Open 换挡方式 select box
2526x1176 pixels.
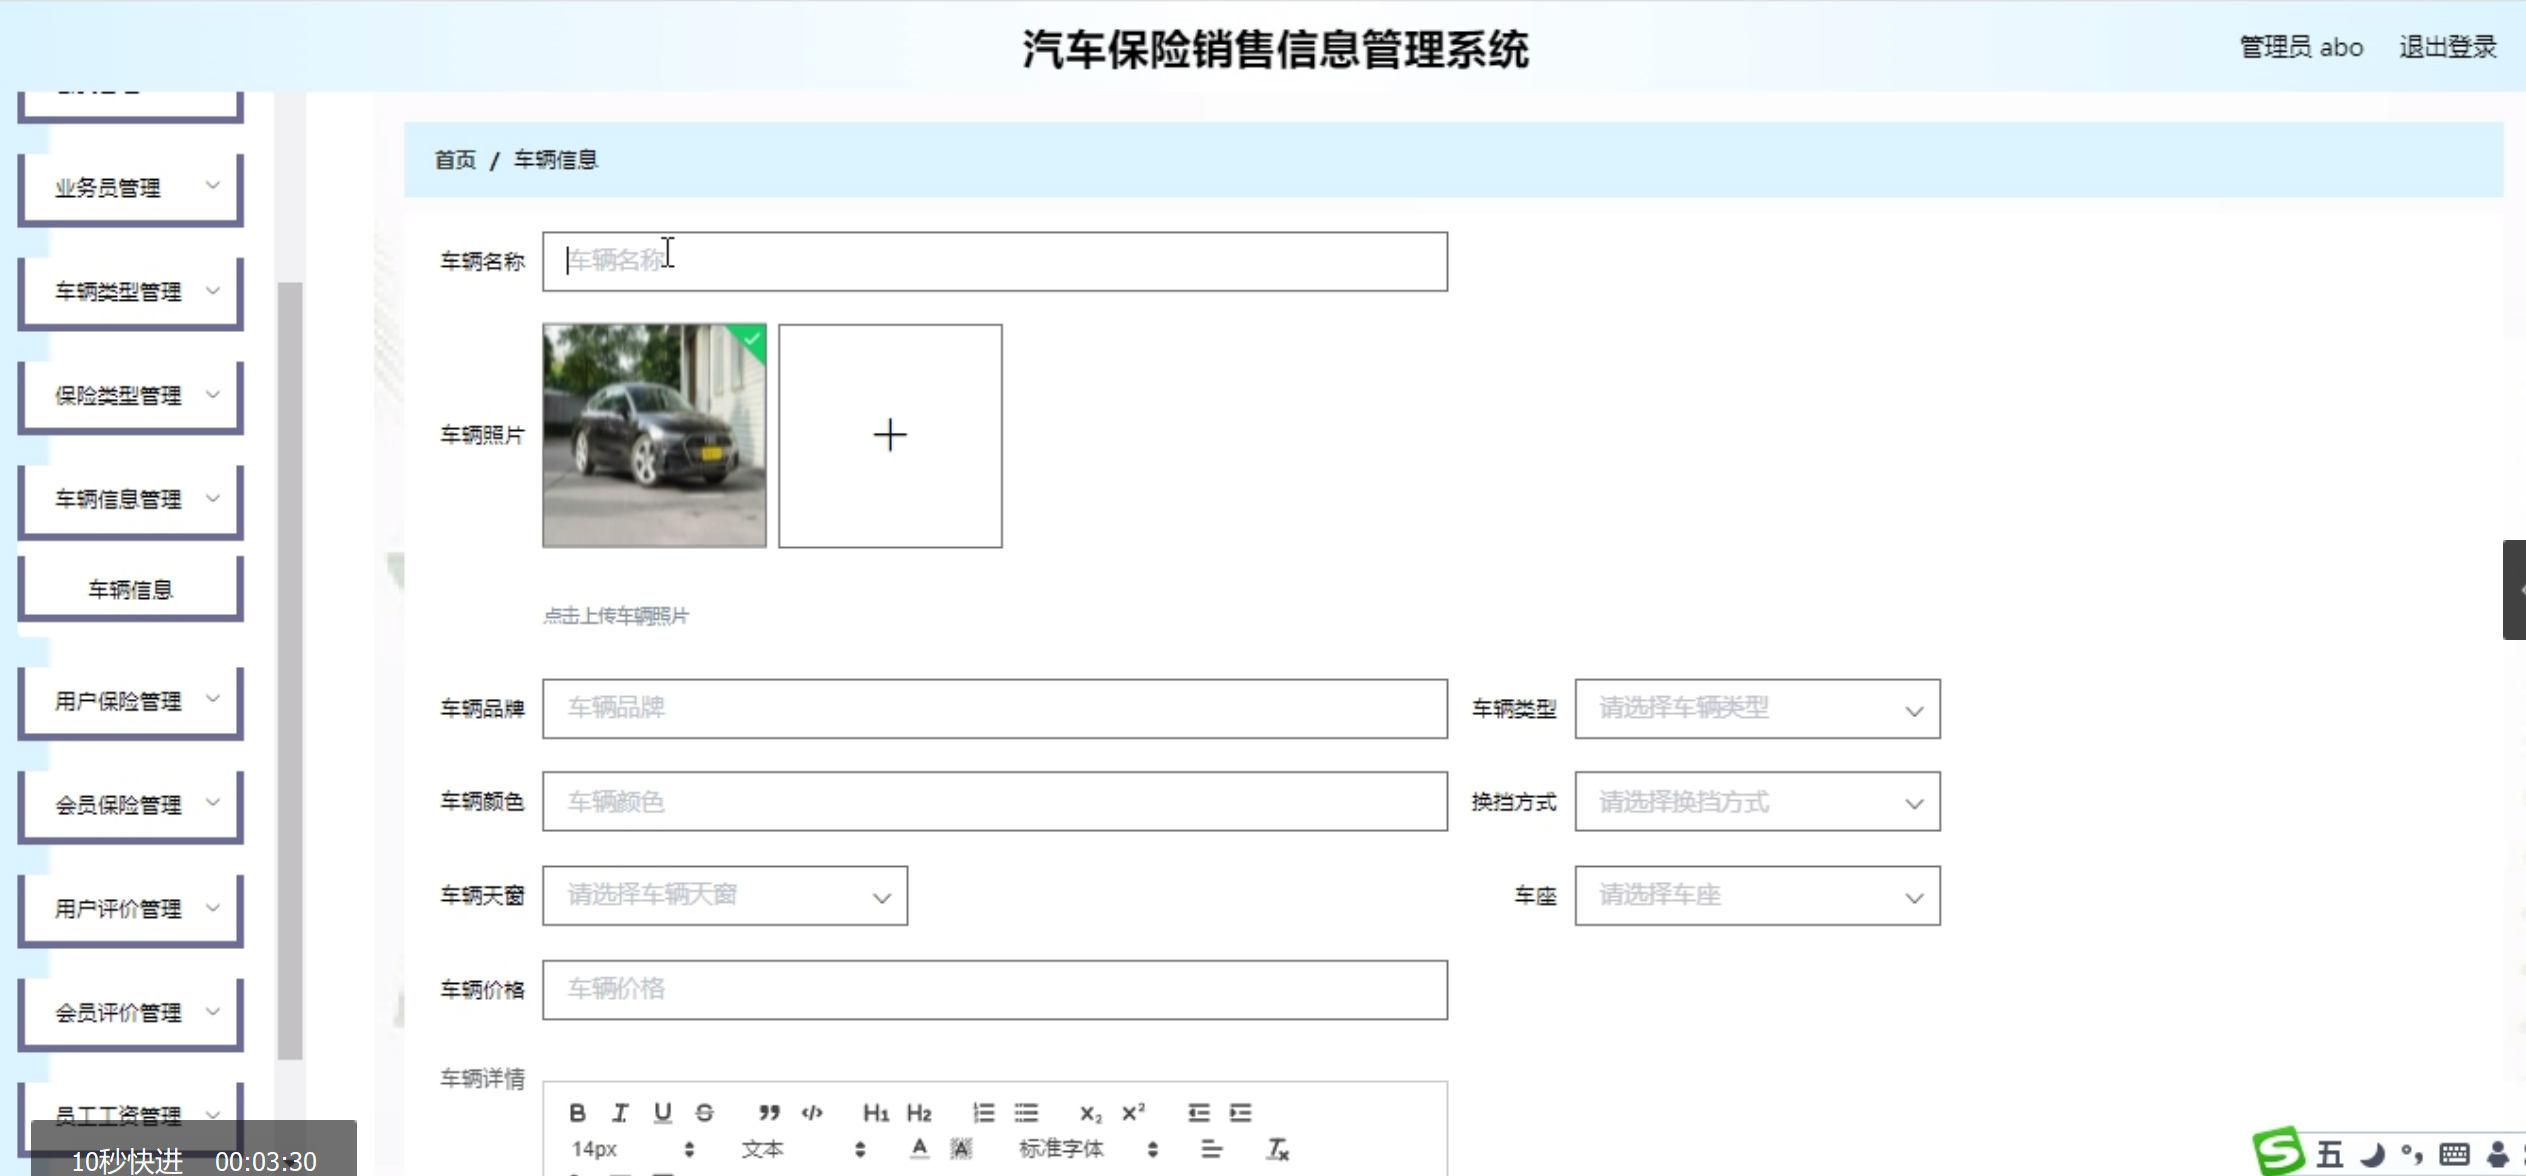pos(1756,802)
